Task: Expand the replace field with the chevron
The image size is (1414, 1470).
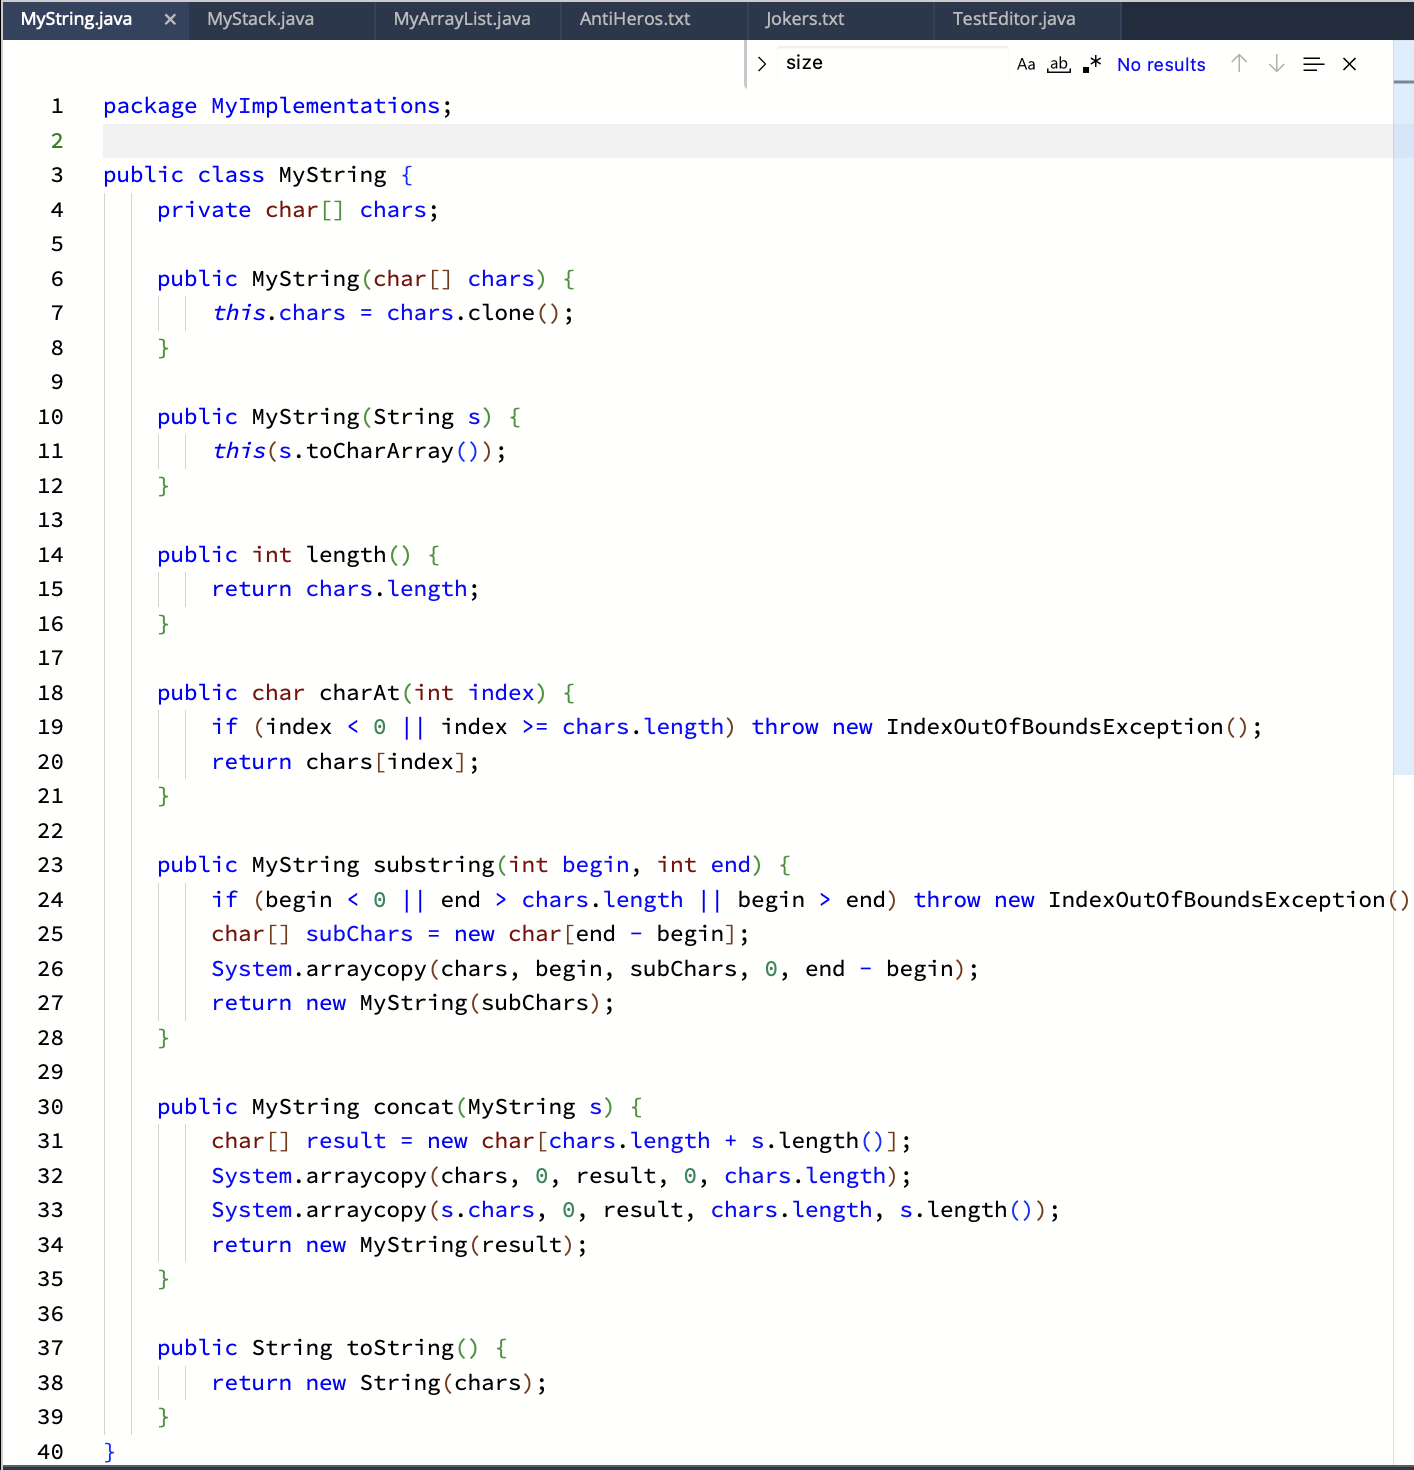Action: pyautogui.click(x=762, y=63)
